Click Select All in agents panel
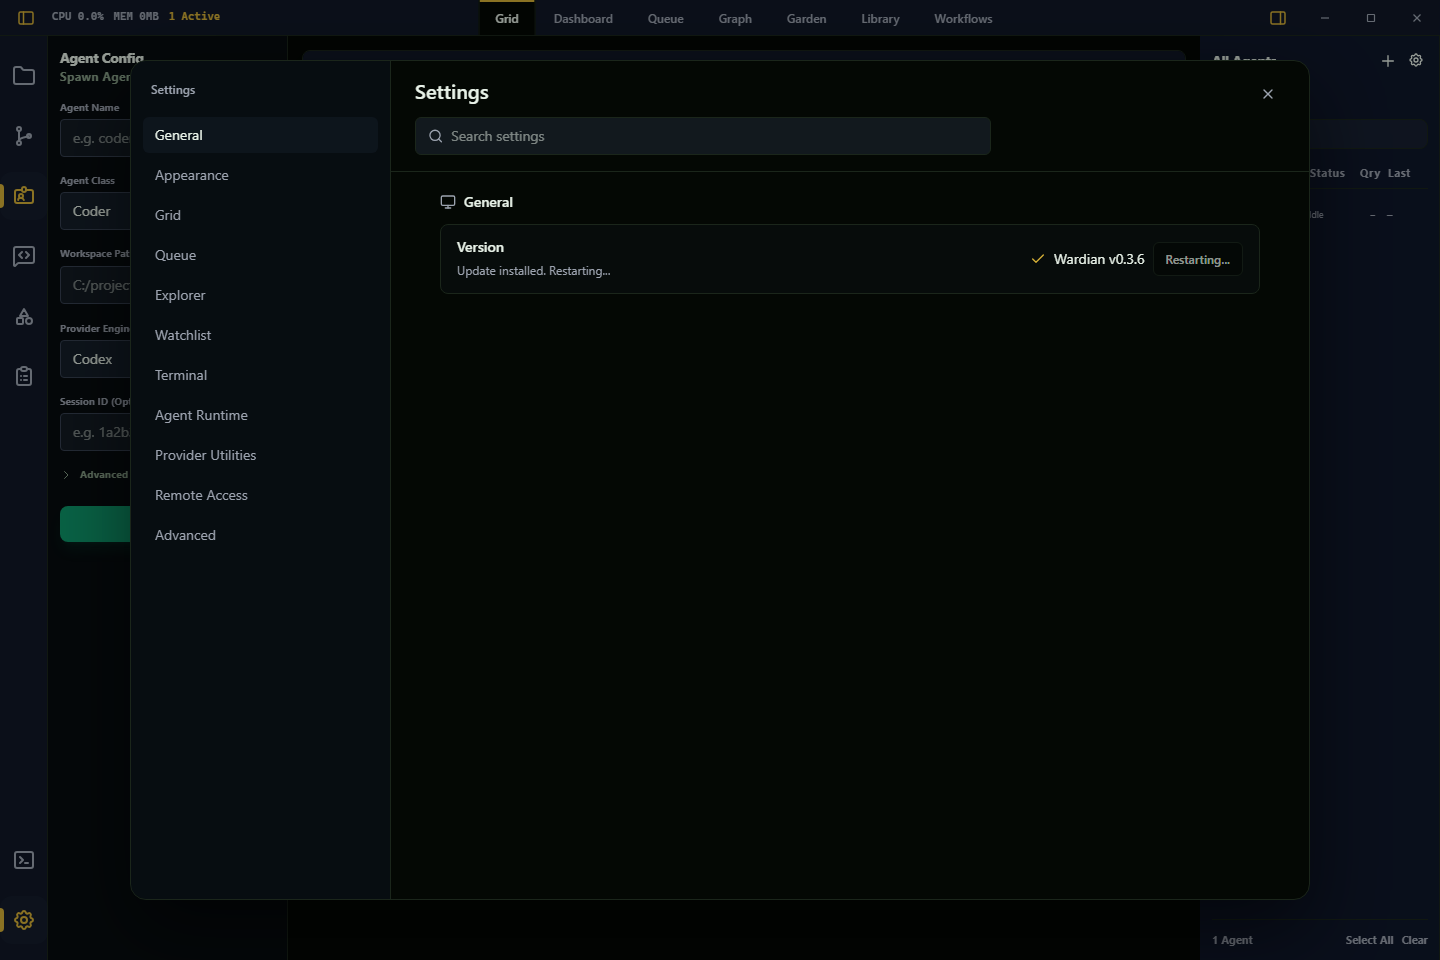Image resolution: width=1440 pixels, height=960 pixels. [1369, 940]
